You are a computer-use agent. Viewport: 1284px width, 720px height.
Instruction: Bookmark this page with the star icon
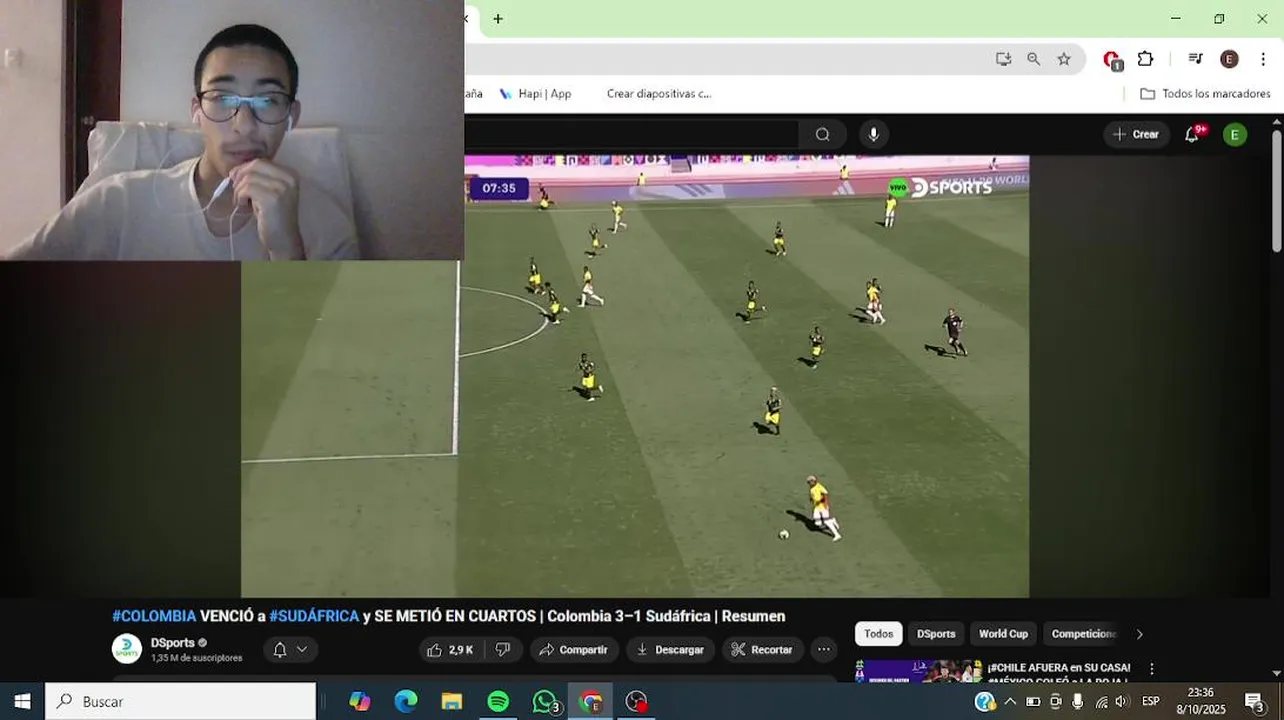pos(1064,59)
